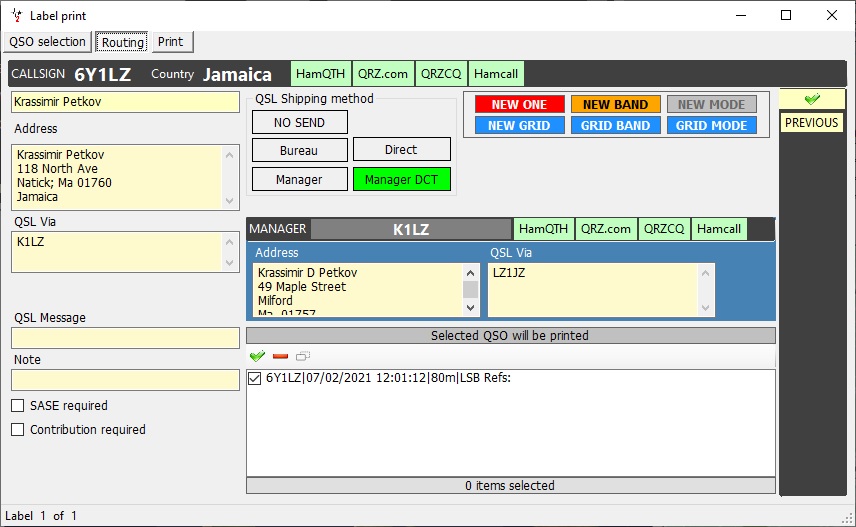Image resolution: width=856 pixels, height=527 pixels.
Task: Click the blue GRID MODE indicator
Action: [x=711, y=125]
